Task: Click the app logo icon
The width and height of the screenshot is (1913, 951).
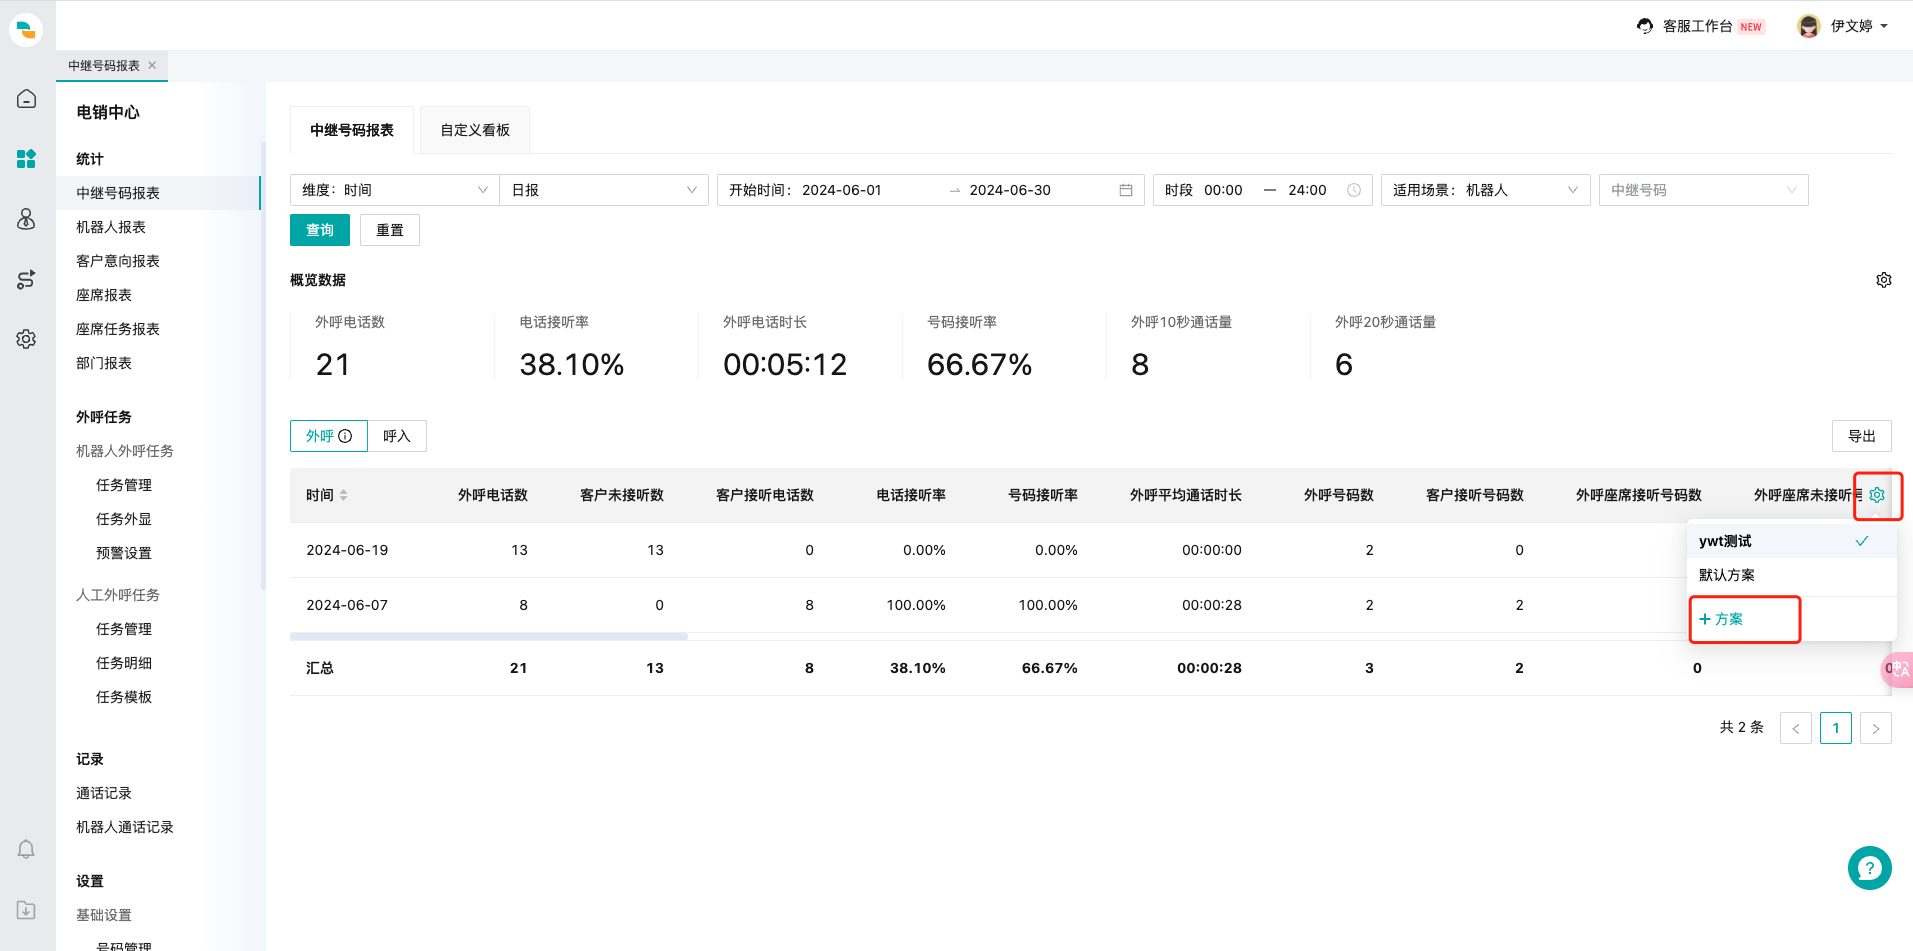Action: click(x=26, y=29)
